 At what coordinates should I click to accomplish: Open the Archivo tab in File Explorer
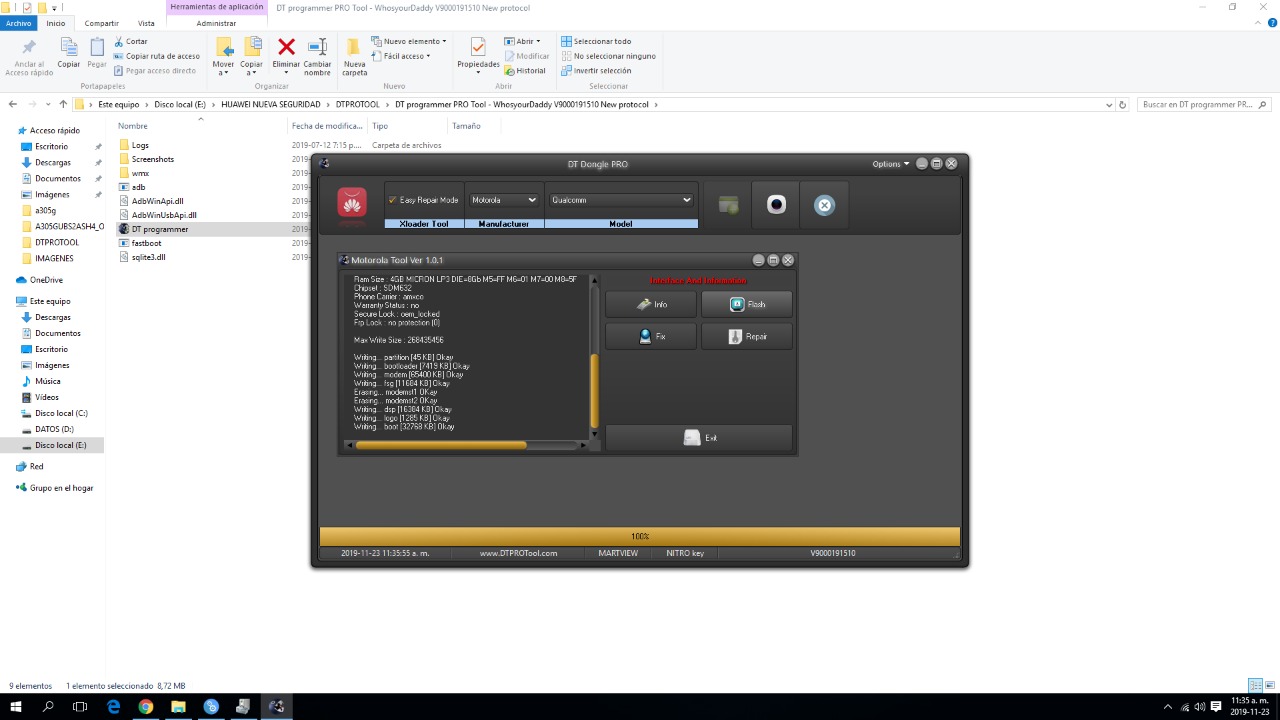tap(19, 23)
